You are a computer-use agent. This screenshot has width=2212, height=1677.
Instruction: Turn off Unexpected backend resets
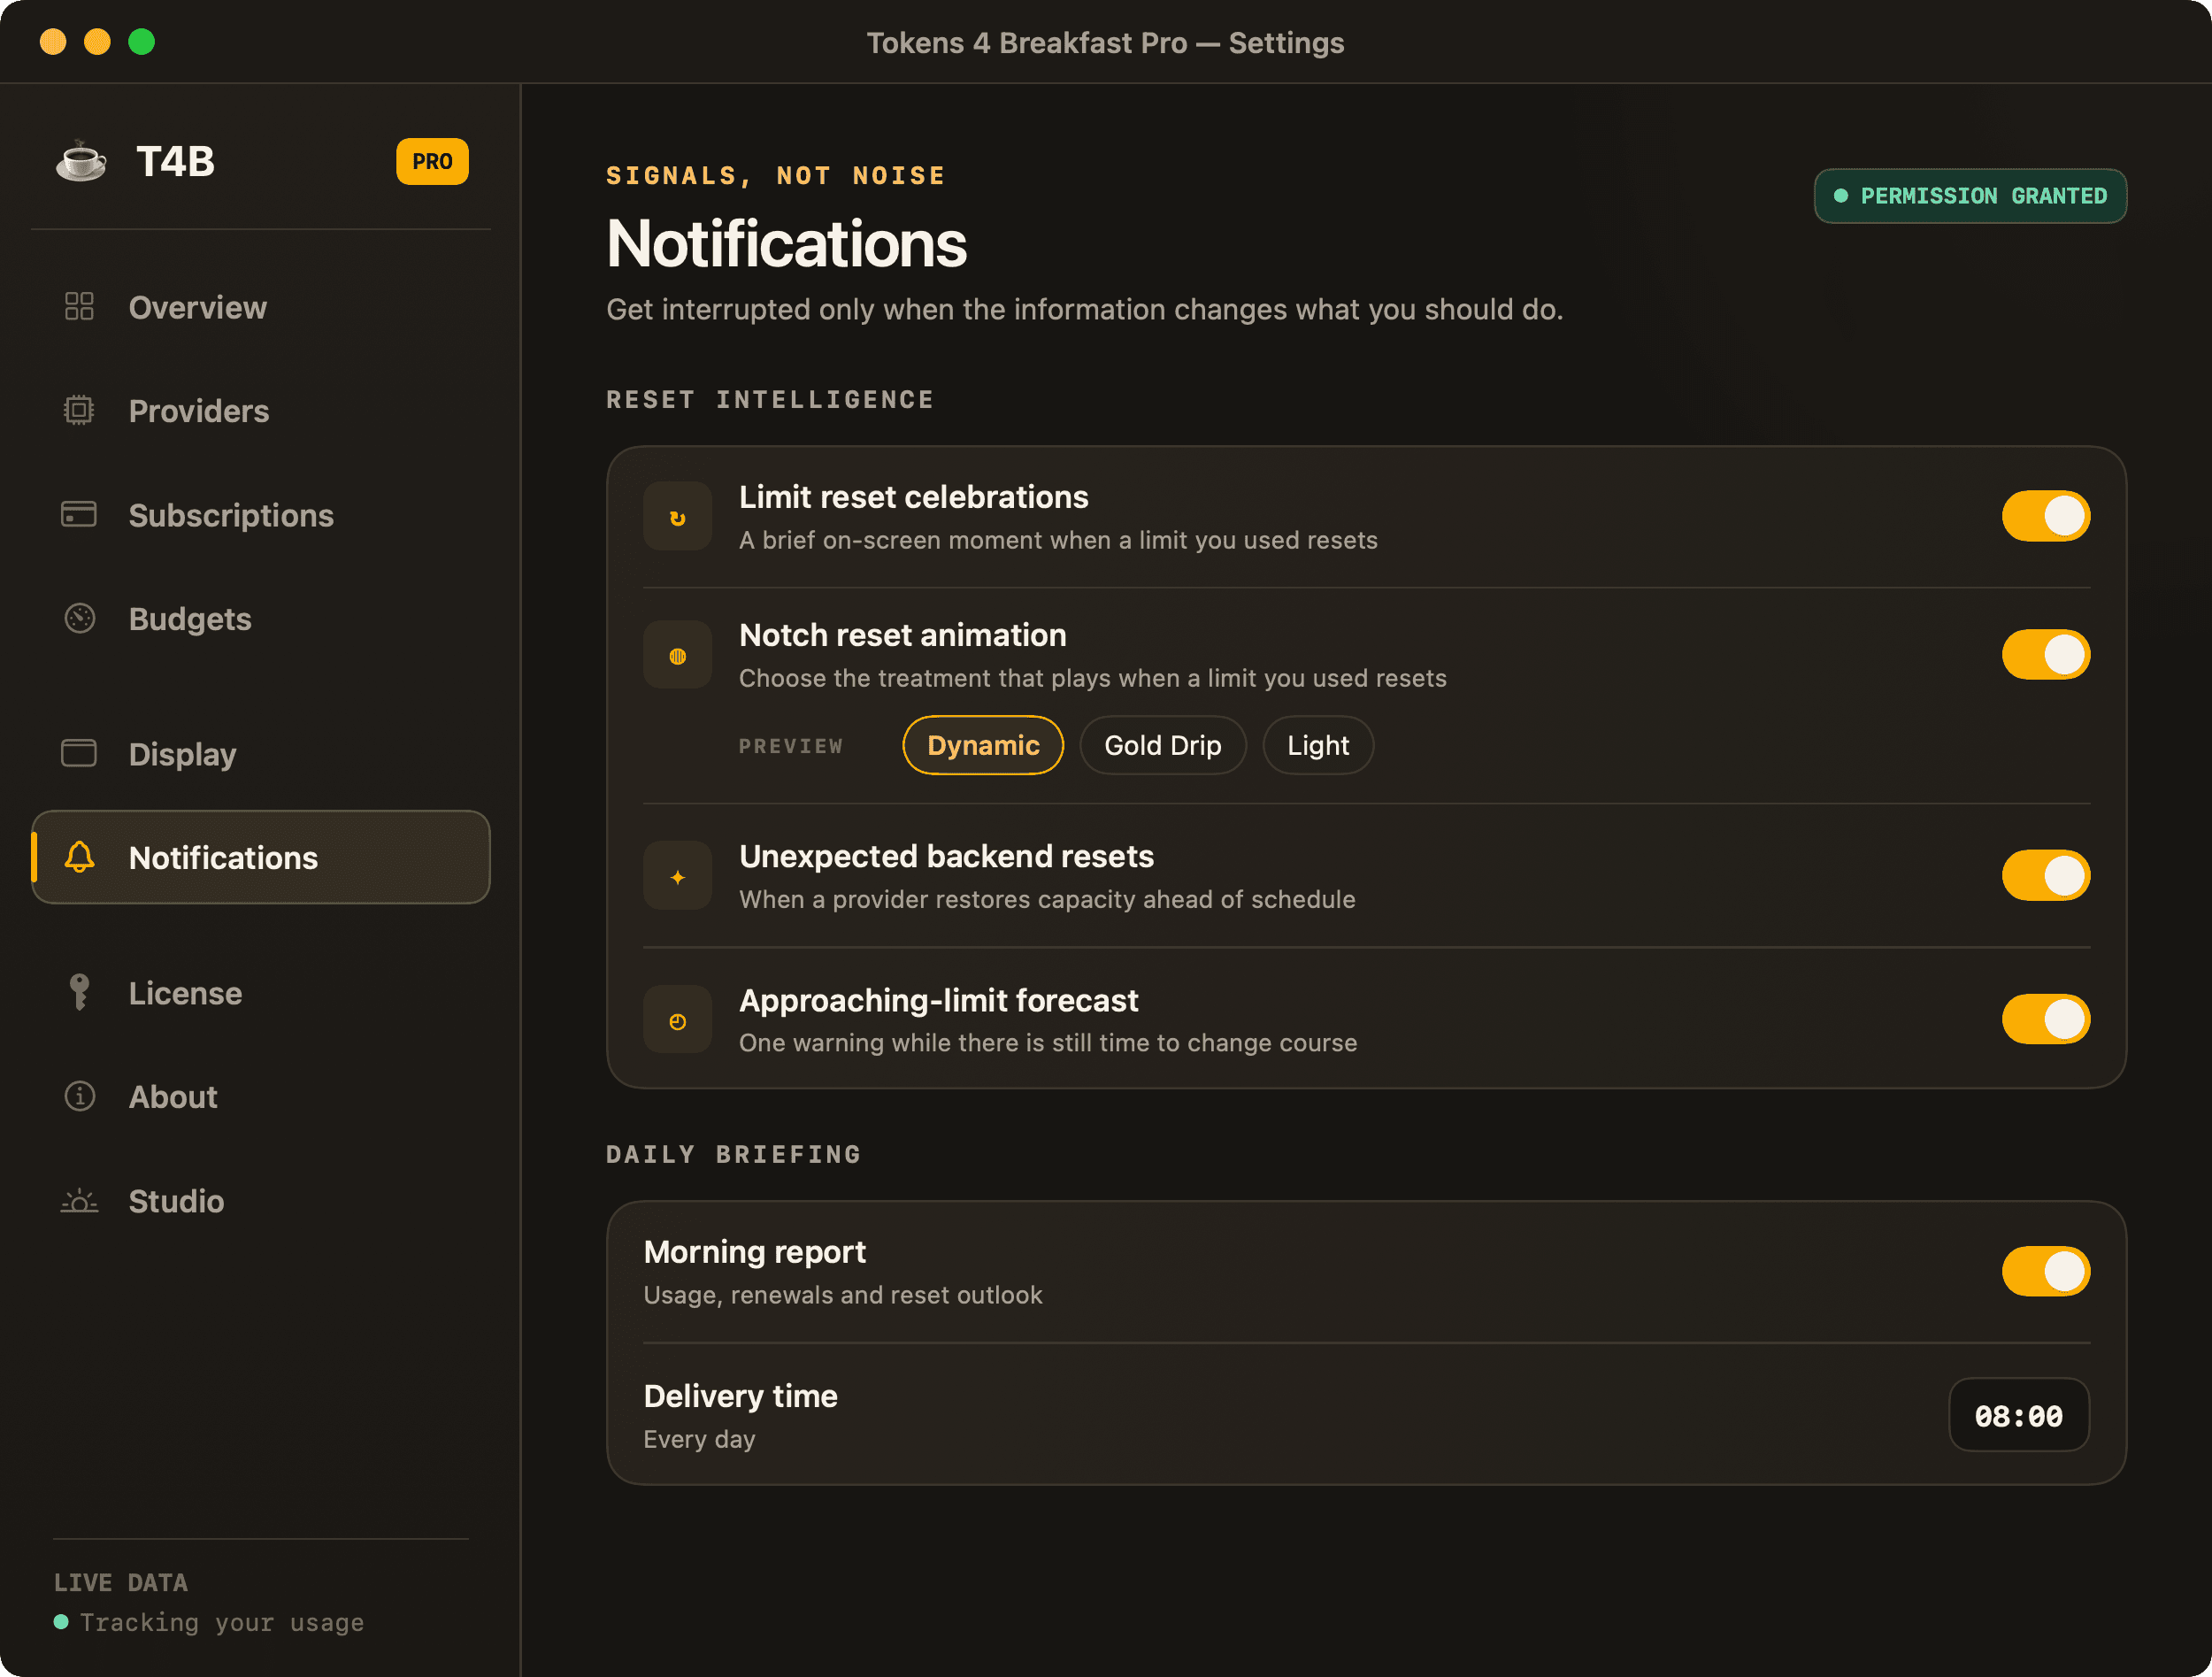point(2045,875)
